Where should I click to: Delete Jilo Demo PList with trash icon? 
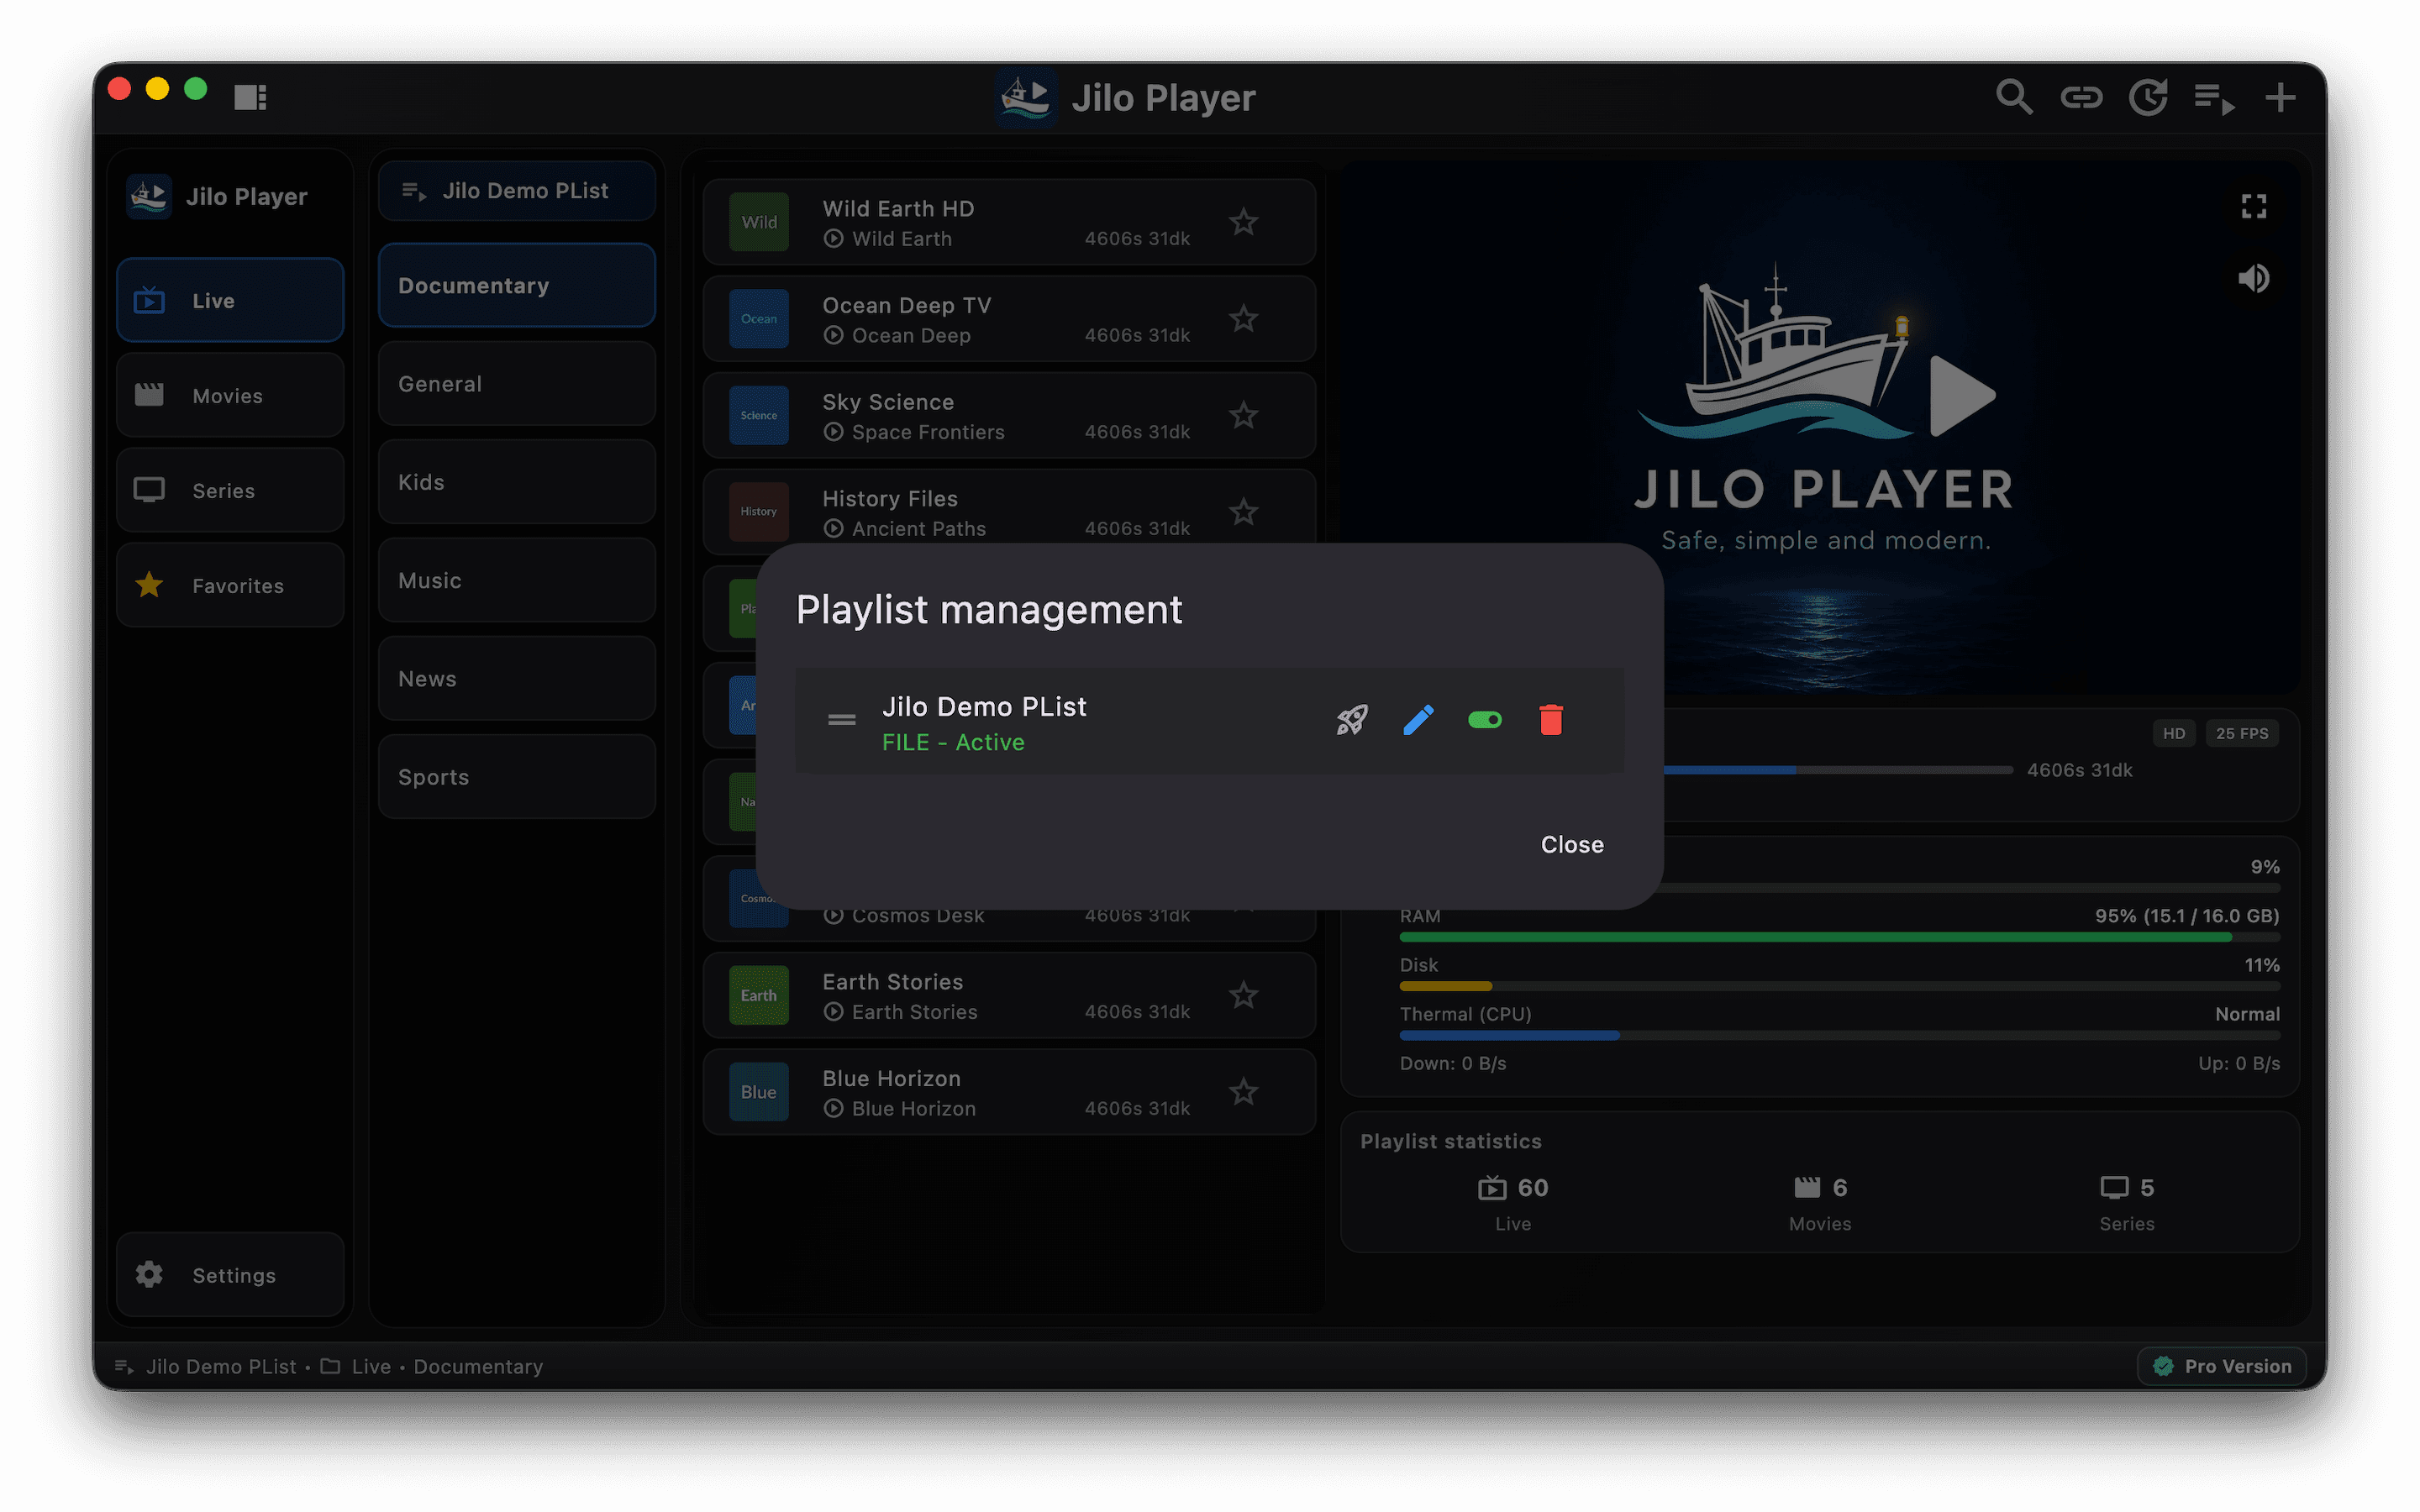[1551, 720]
